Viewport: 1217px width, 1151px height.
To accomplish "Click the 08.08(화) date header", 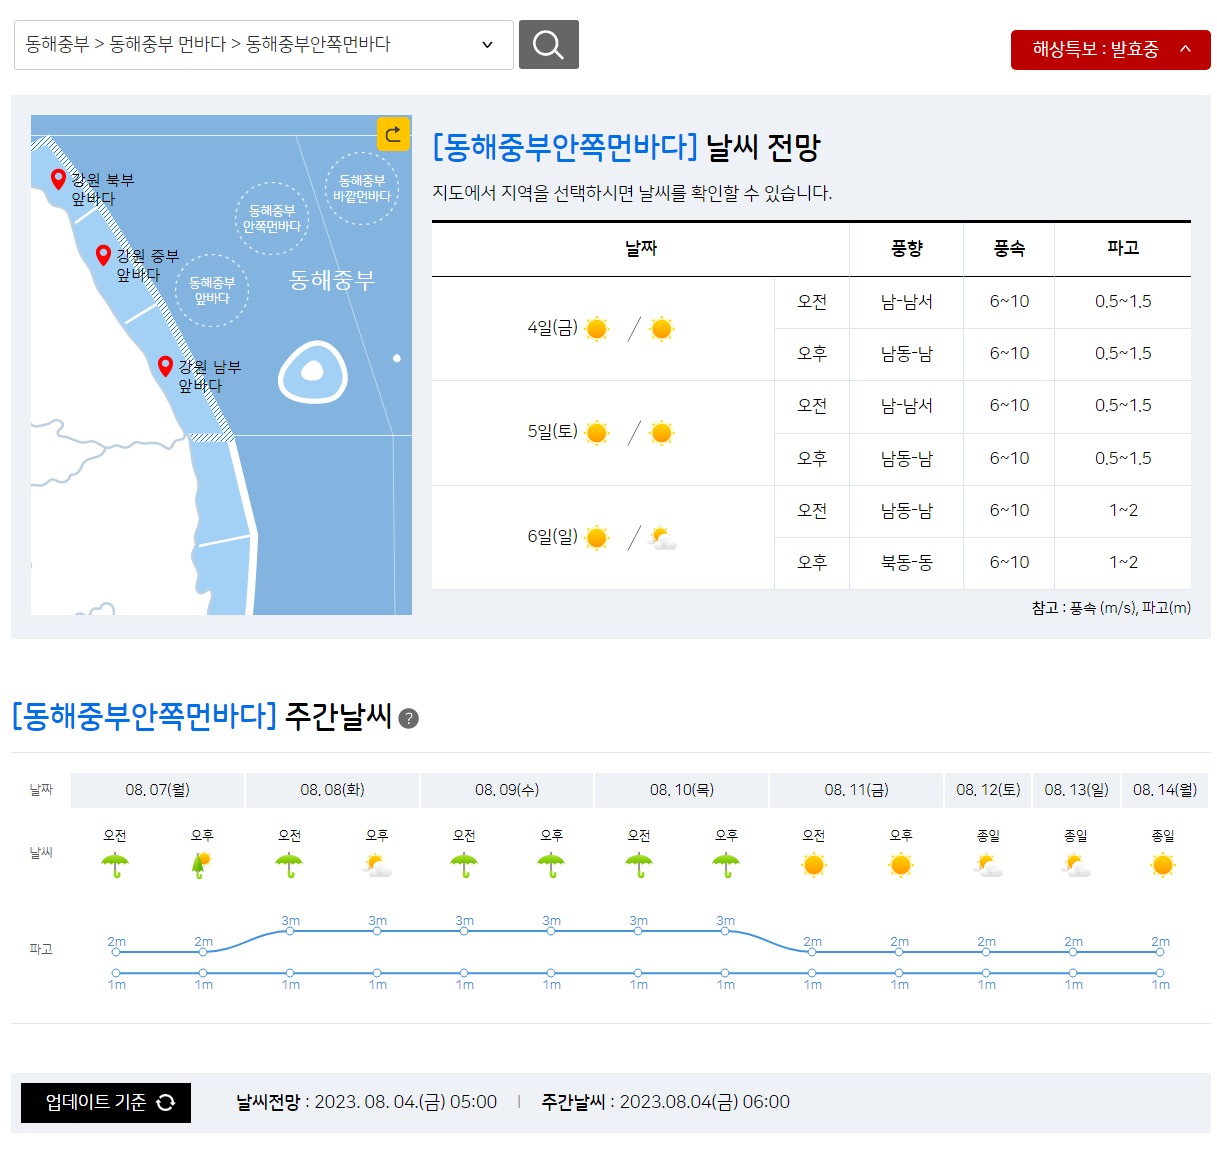I will click(x=332, y=790).
